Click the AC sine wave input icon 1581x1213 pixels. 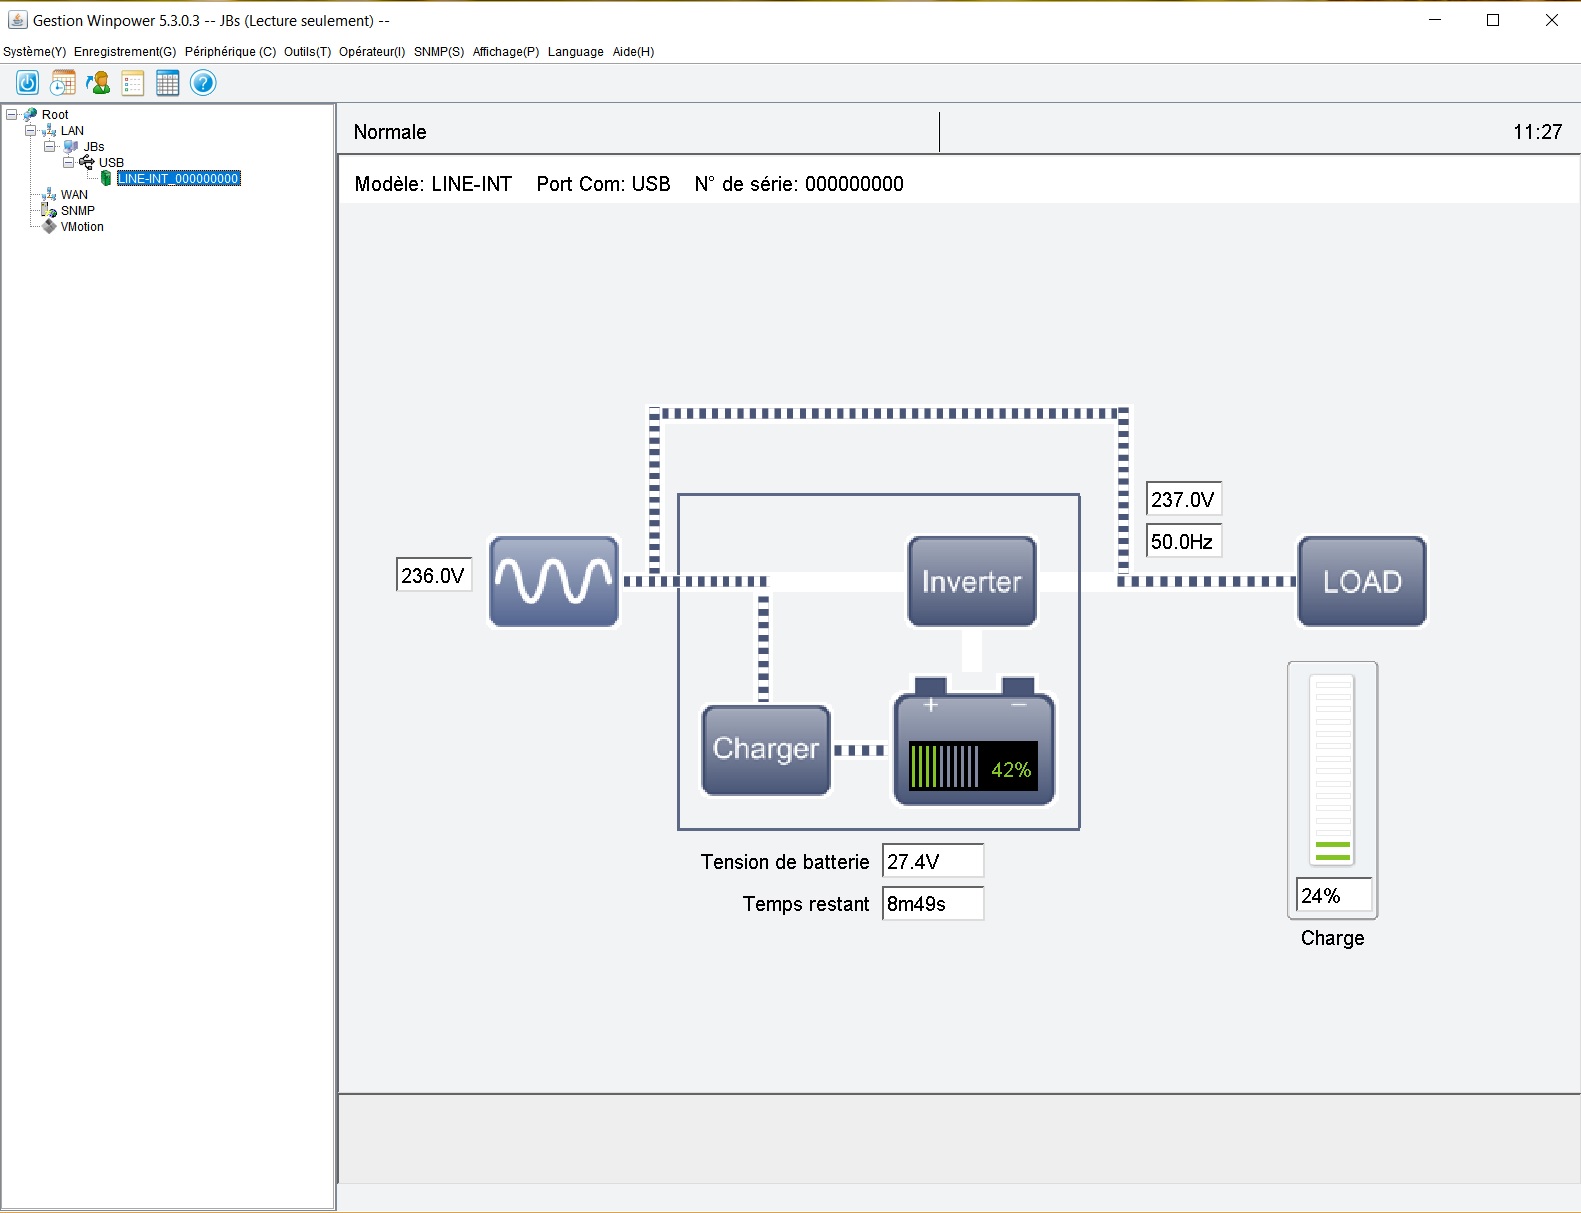pos(553,582)
